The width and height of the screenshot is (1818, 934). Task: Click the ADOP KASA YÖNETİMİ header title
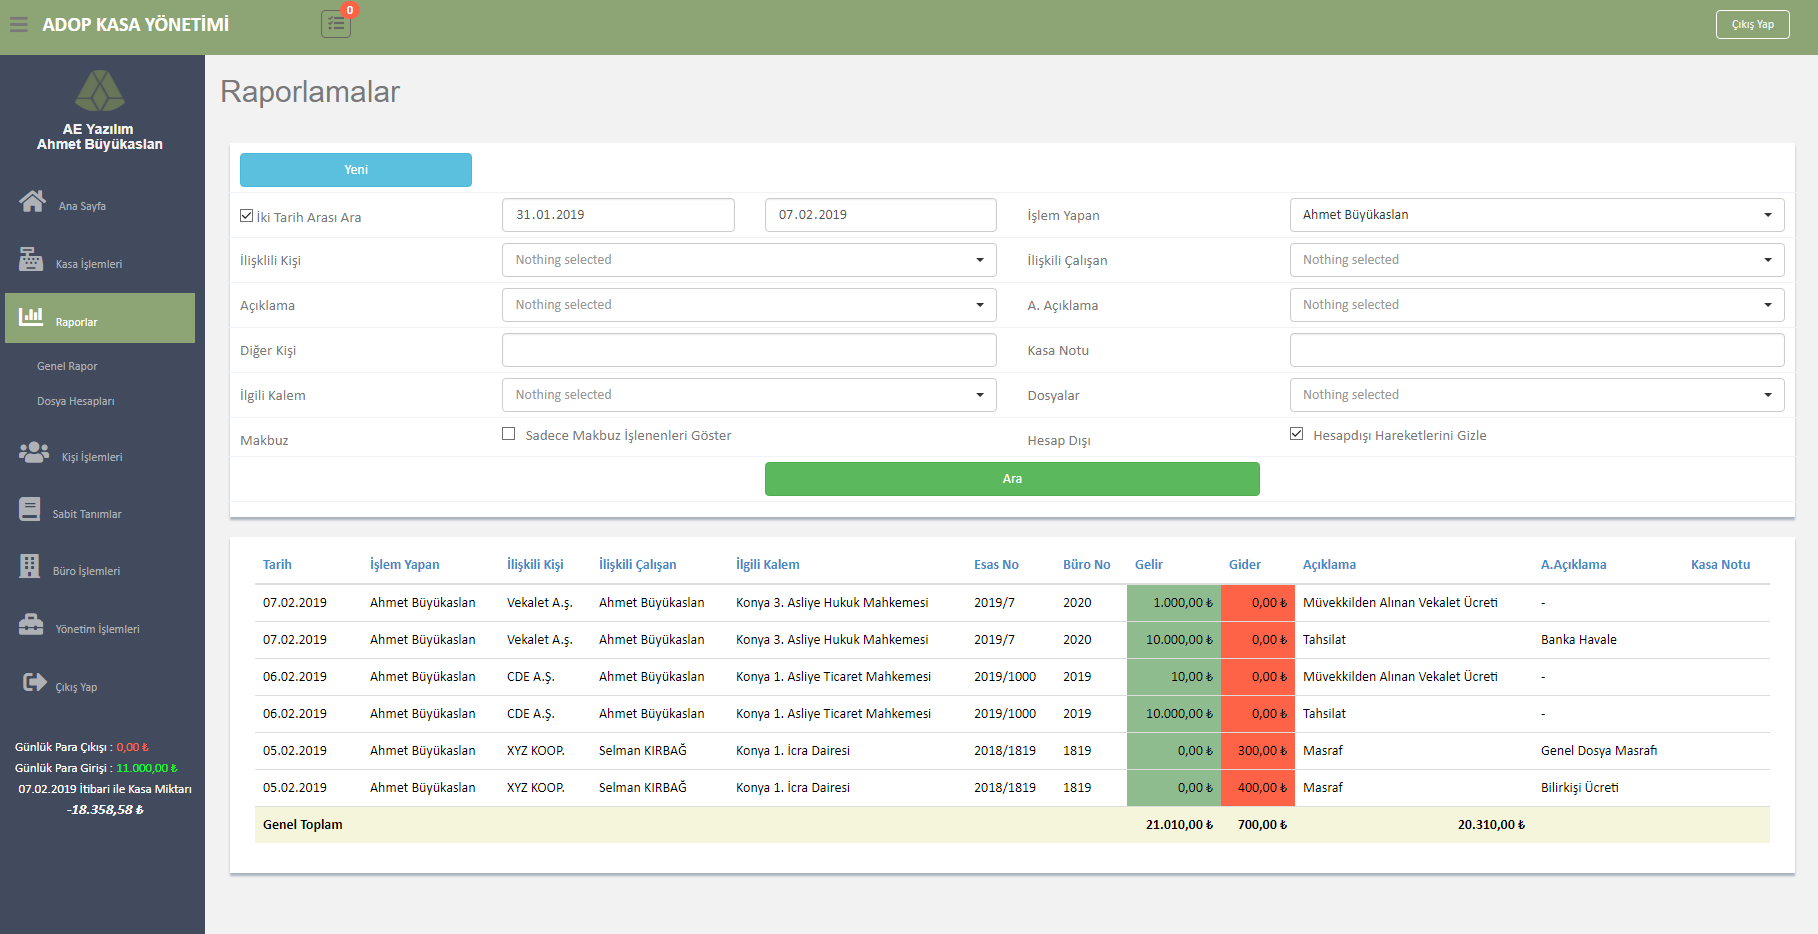pyautogui.click(x=135, y=25)
